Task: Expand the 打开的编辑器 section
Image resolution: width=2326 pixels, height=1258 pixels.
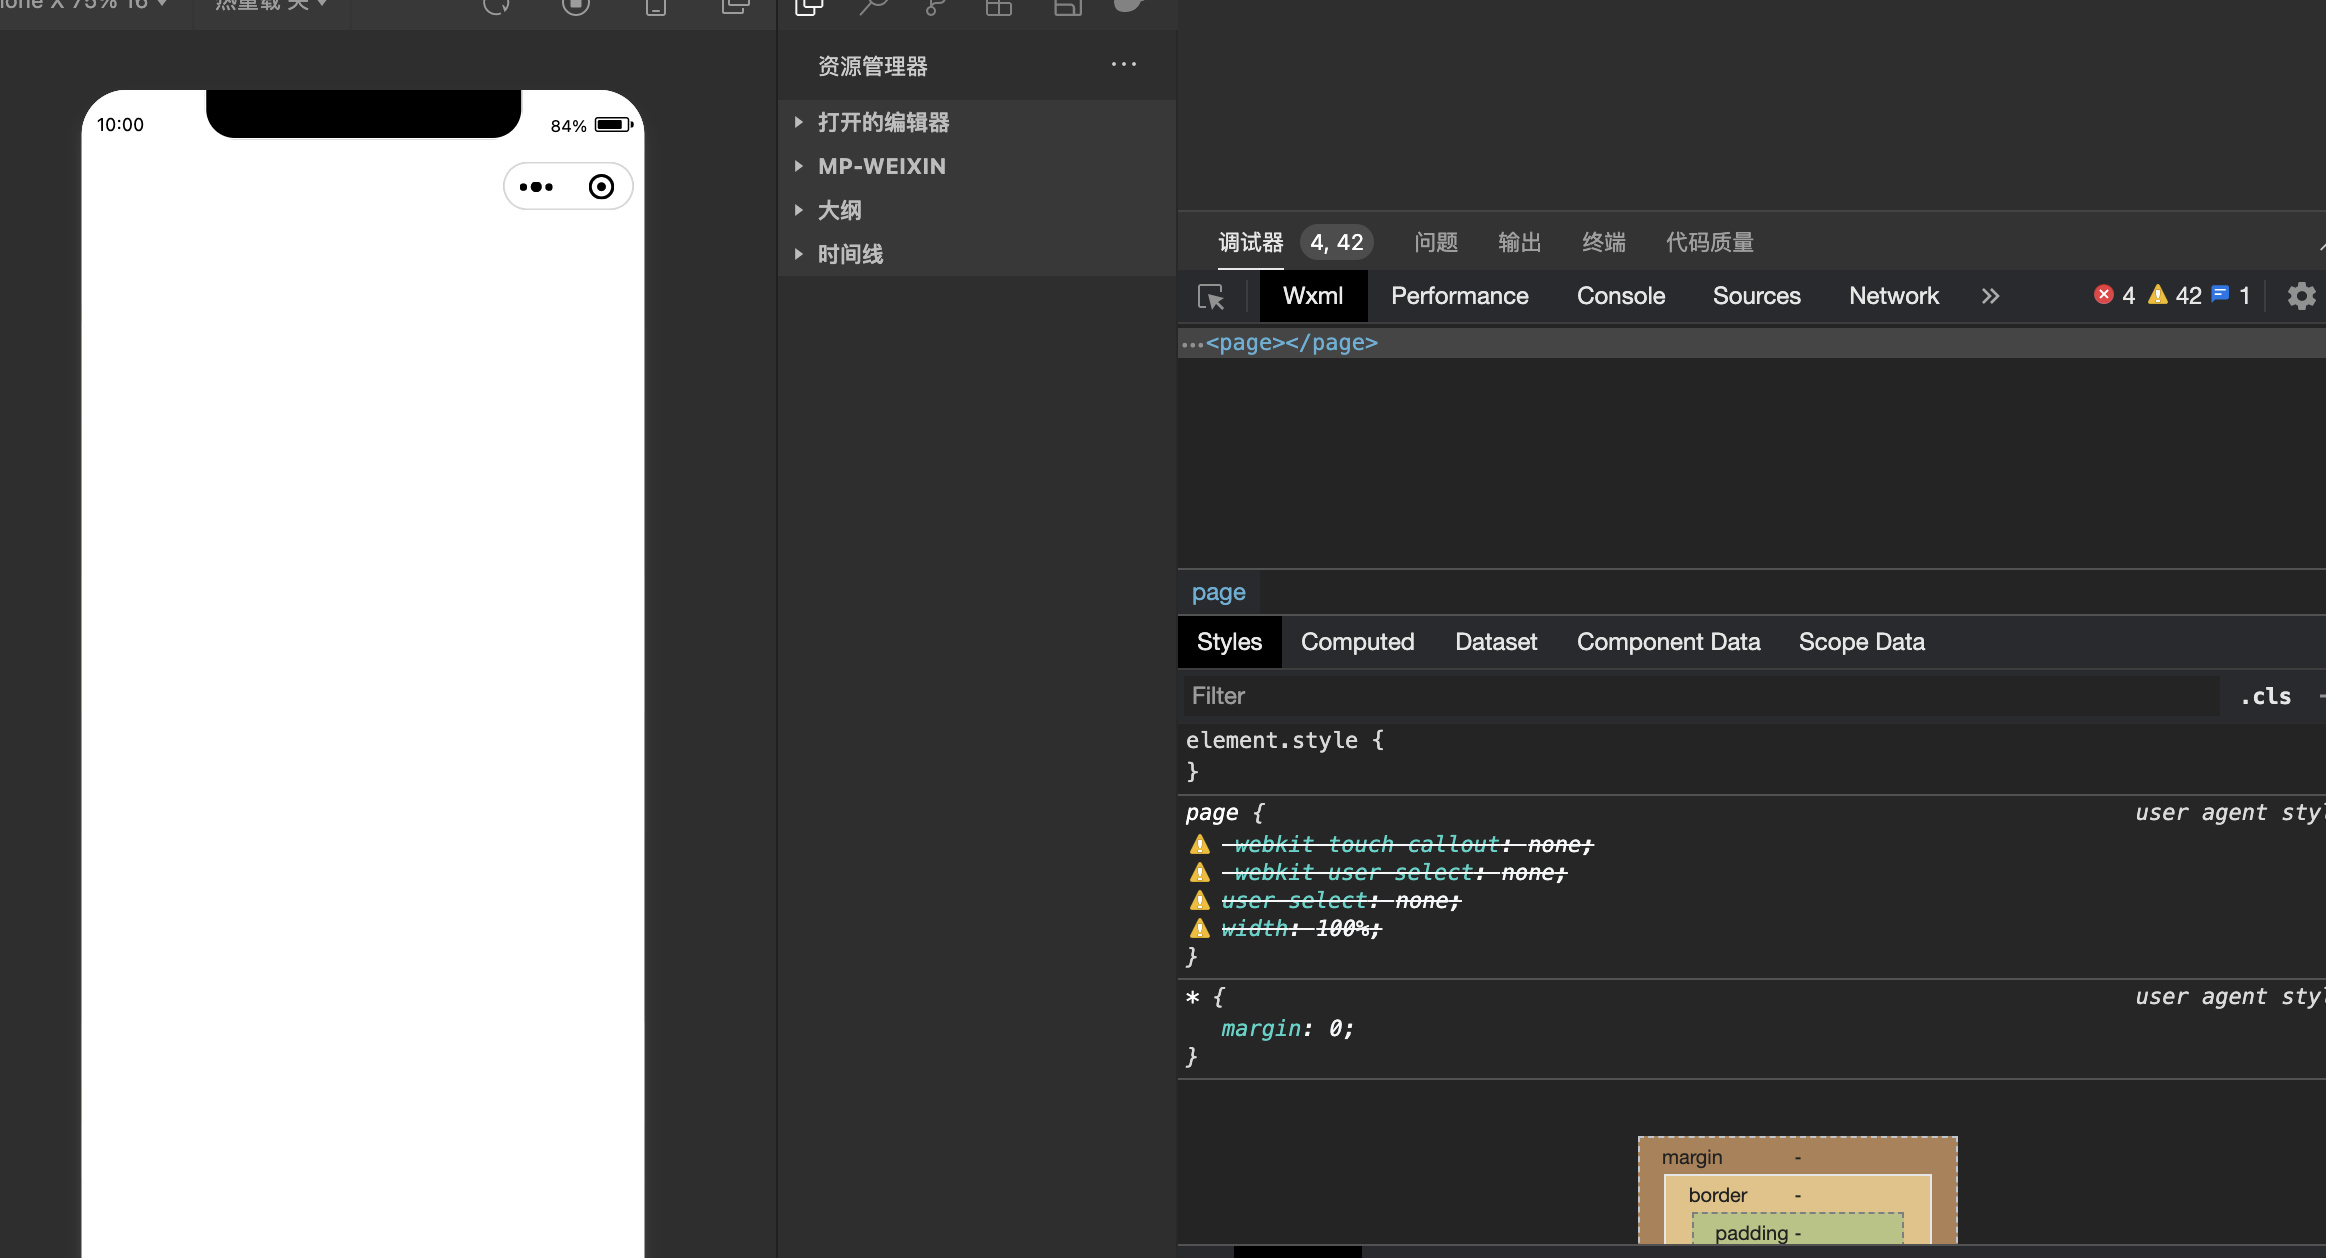Action: pos(976,122)
